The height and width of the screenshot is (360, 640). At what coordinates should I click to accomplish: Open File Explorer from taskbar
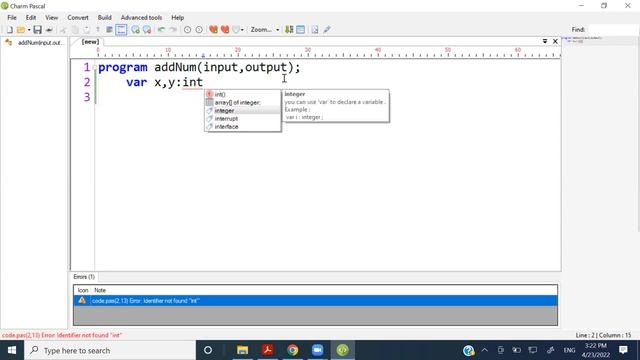[x=242, y=350]
